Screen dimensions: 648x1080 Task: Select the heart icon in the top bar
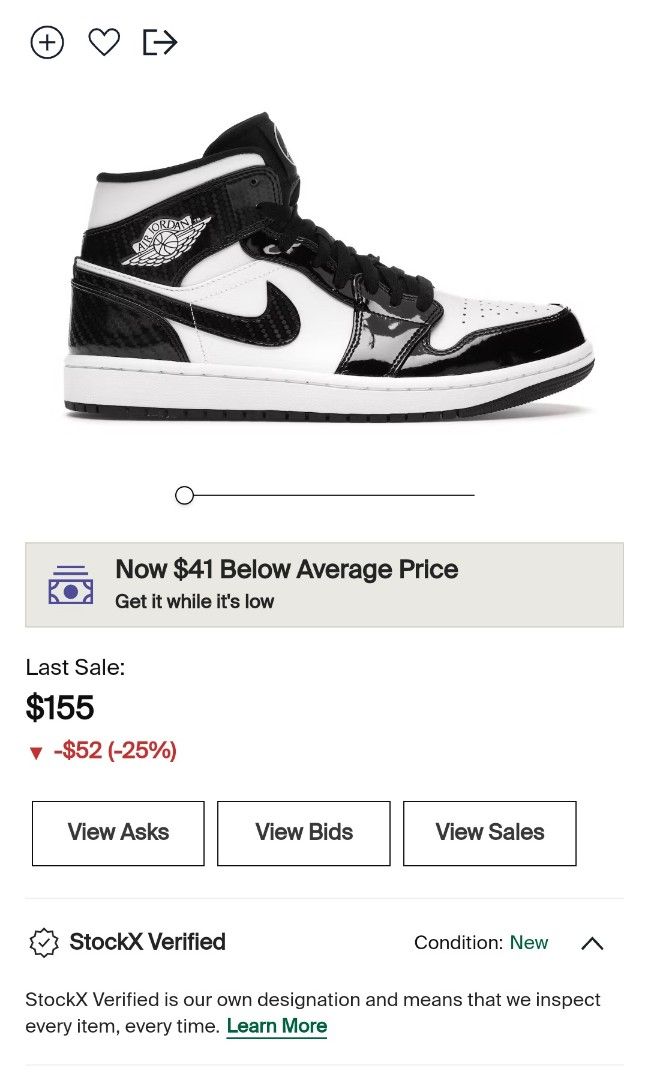point(104,42)
